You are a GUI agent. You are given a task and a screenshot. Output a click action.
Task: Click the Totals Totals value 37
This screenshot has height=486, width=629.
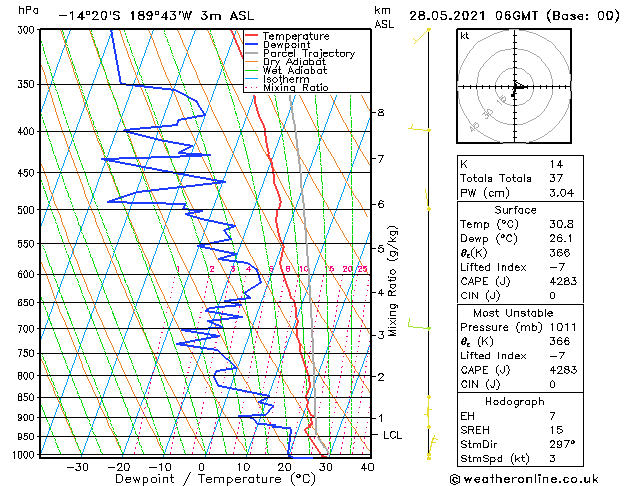coord(556,178)
